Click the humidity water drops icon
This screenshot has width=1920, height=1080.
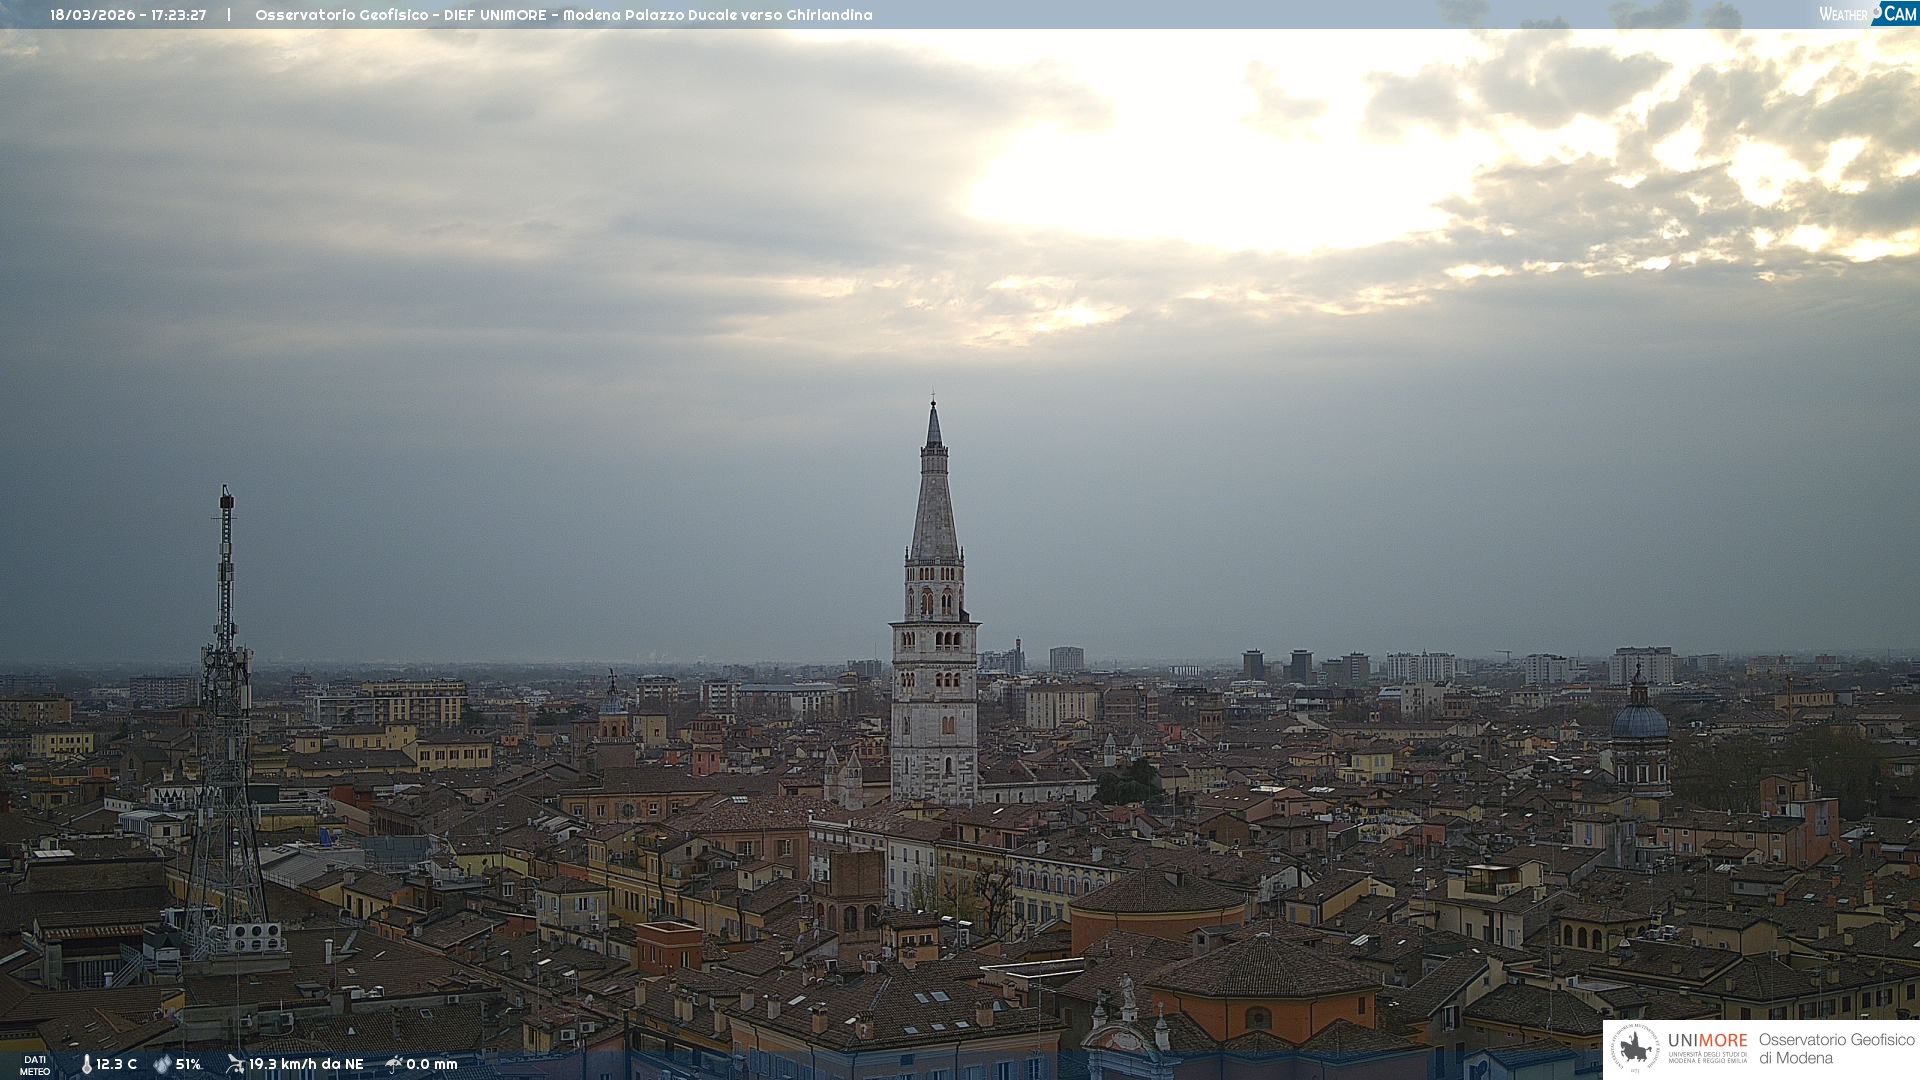point(162,1064)
